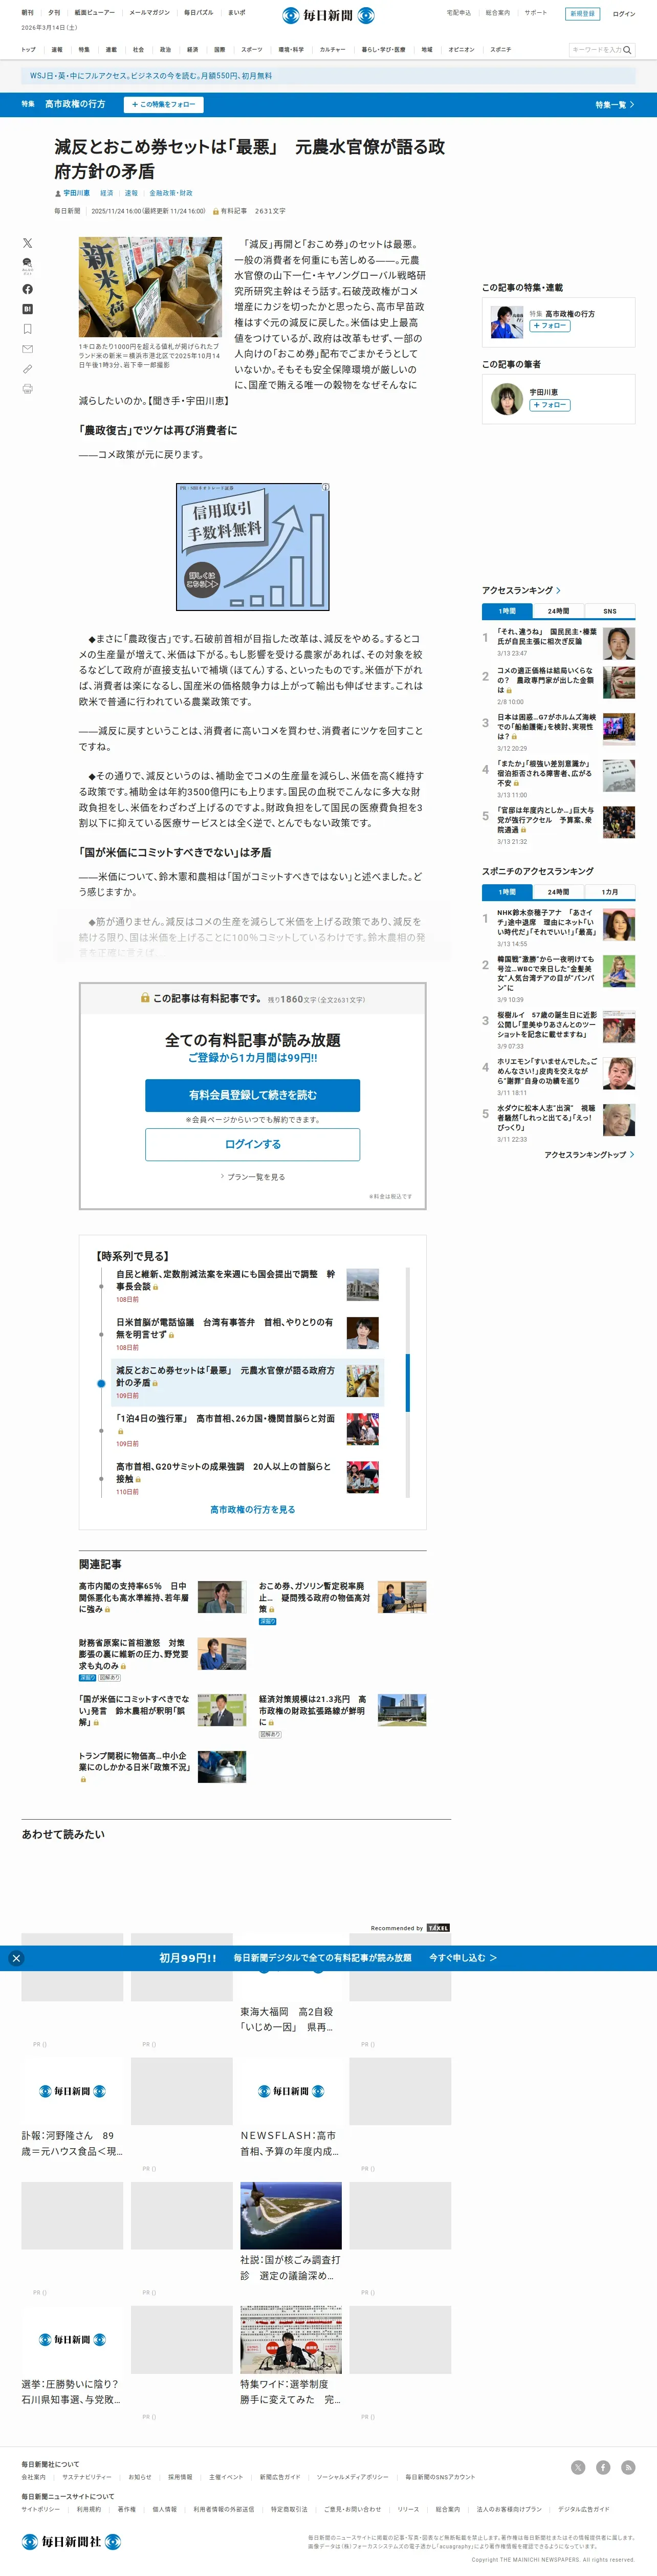Open the 新米 rice article photo
The image size is (657, 2576).
click(150, 287)
